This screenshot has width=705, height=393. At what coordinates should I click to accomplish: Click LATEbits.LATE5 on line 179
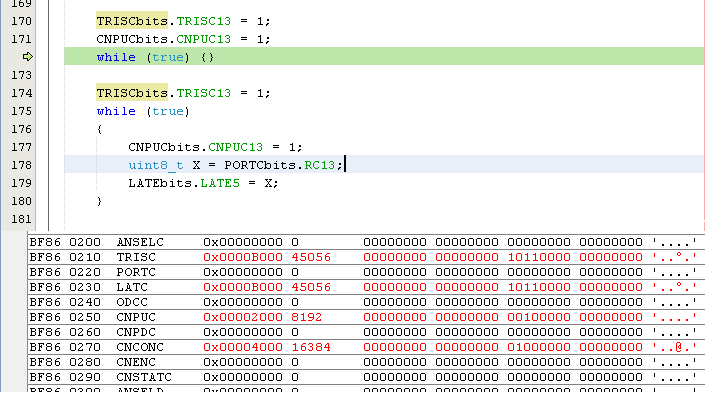tap(184, 183)
